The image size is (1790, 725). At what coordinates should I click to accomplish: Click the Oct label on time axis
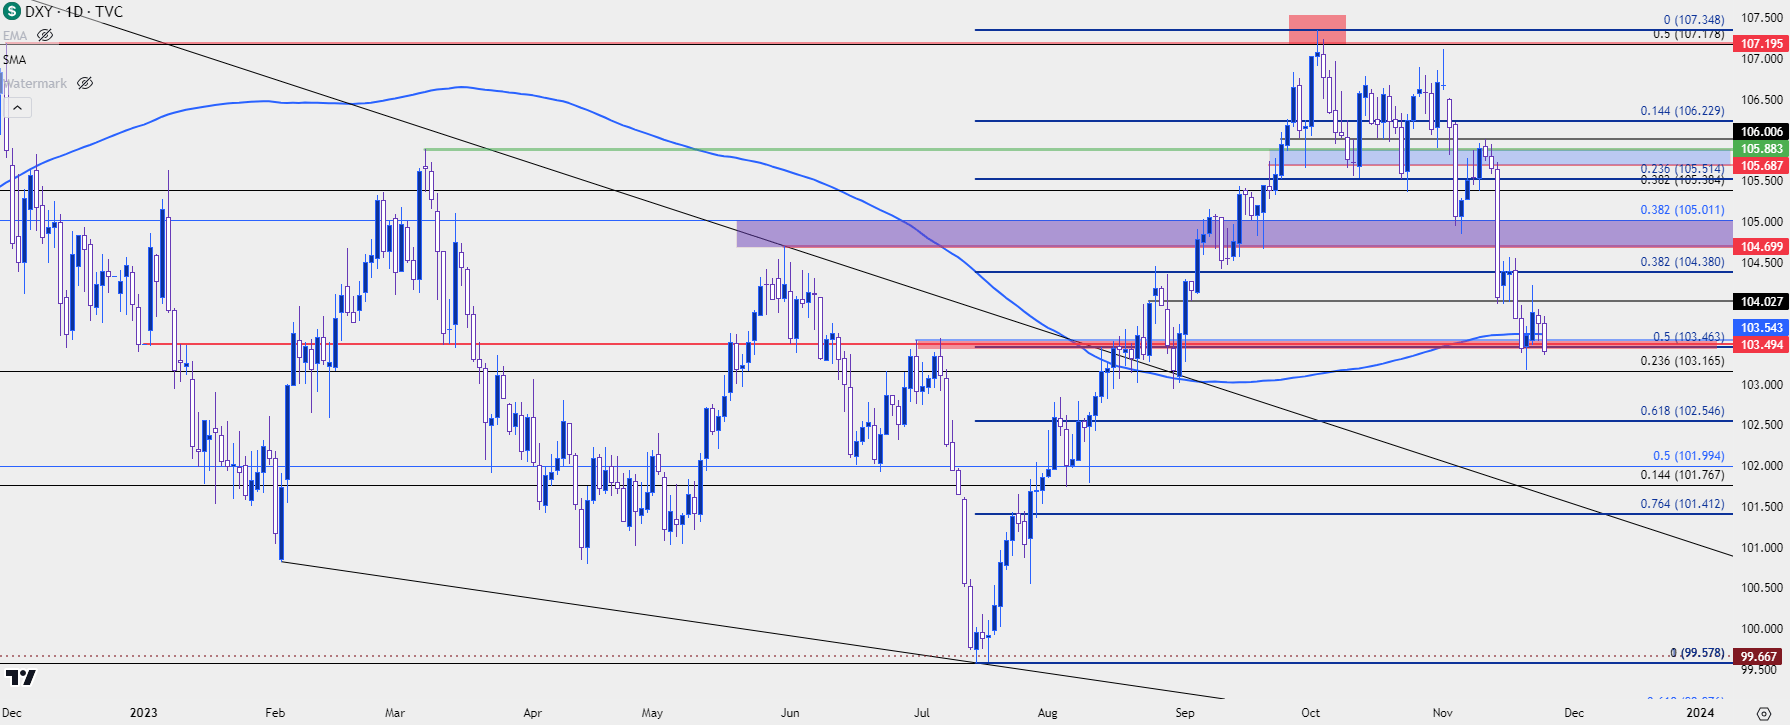pyautogui.click(x=1310, y=713)
